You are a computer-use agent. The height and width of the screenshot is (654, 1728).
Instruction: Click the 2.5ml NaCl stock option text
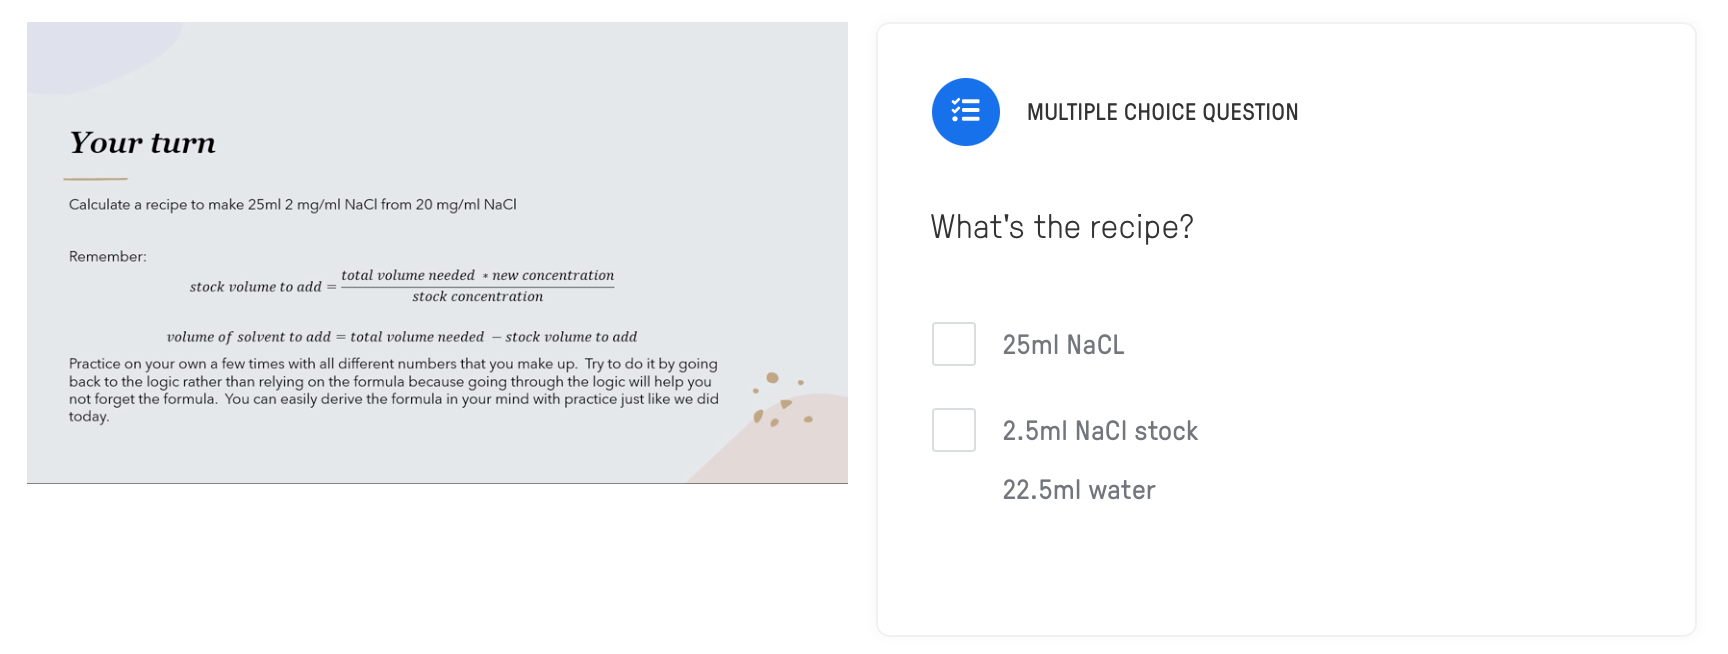pyautogui.click(x=1100, y=430)
